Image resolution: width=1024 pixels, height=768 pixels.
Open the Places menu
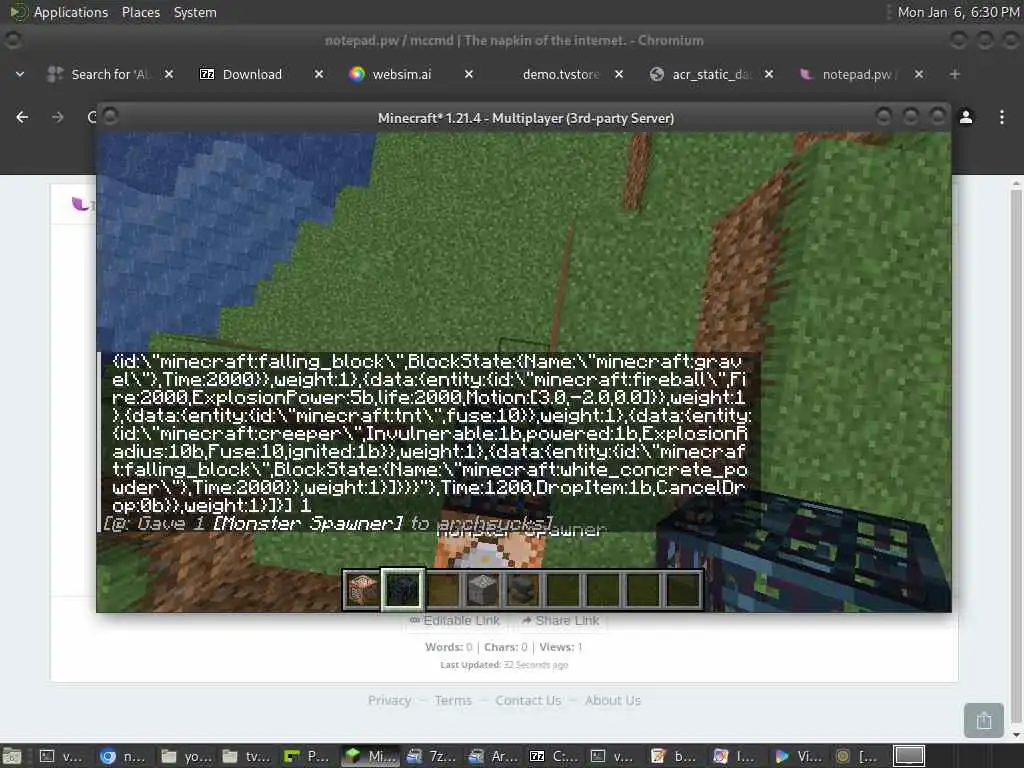point(140,12)
